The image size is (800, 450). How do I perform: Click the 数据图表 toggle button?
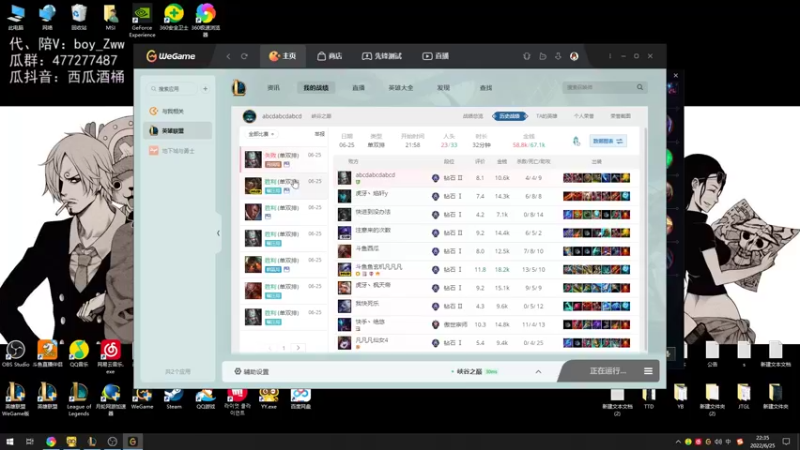click(x=608, y=141)
